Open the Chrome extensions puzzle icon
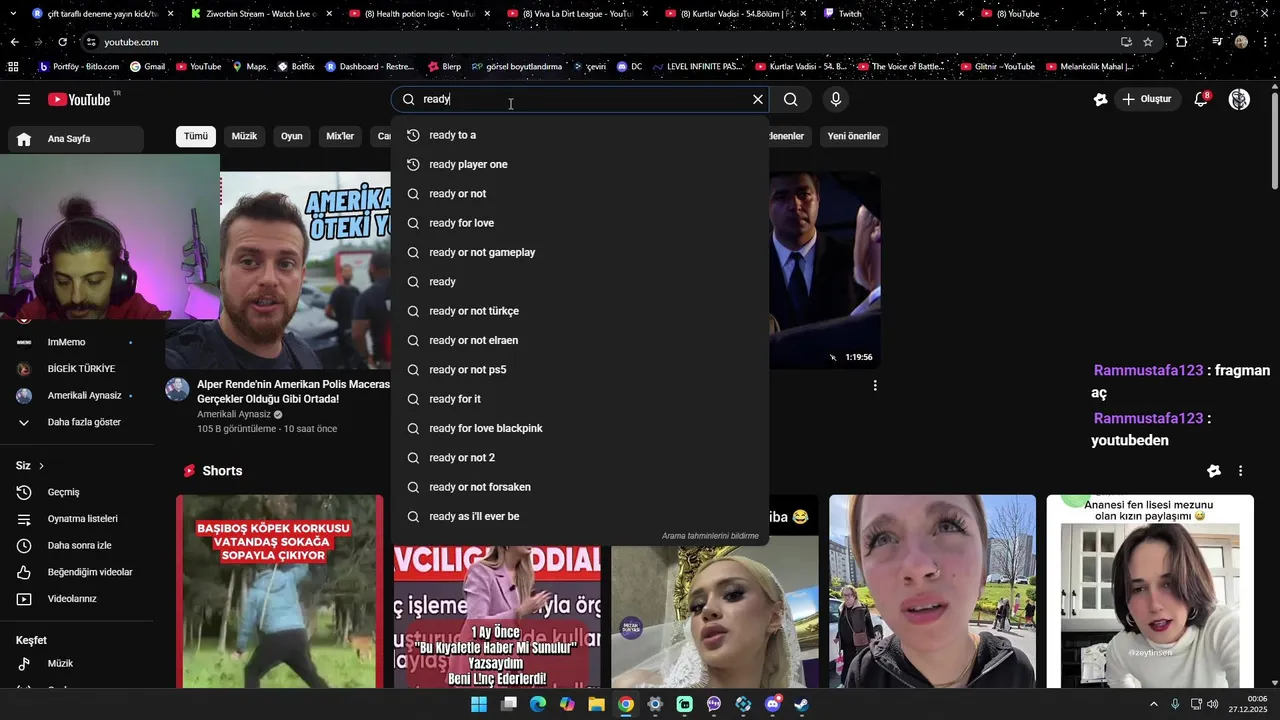1280x720 pixels. [x=1182, y=42]
